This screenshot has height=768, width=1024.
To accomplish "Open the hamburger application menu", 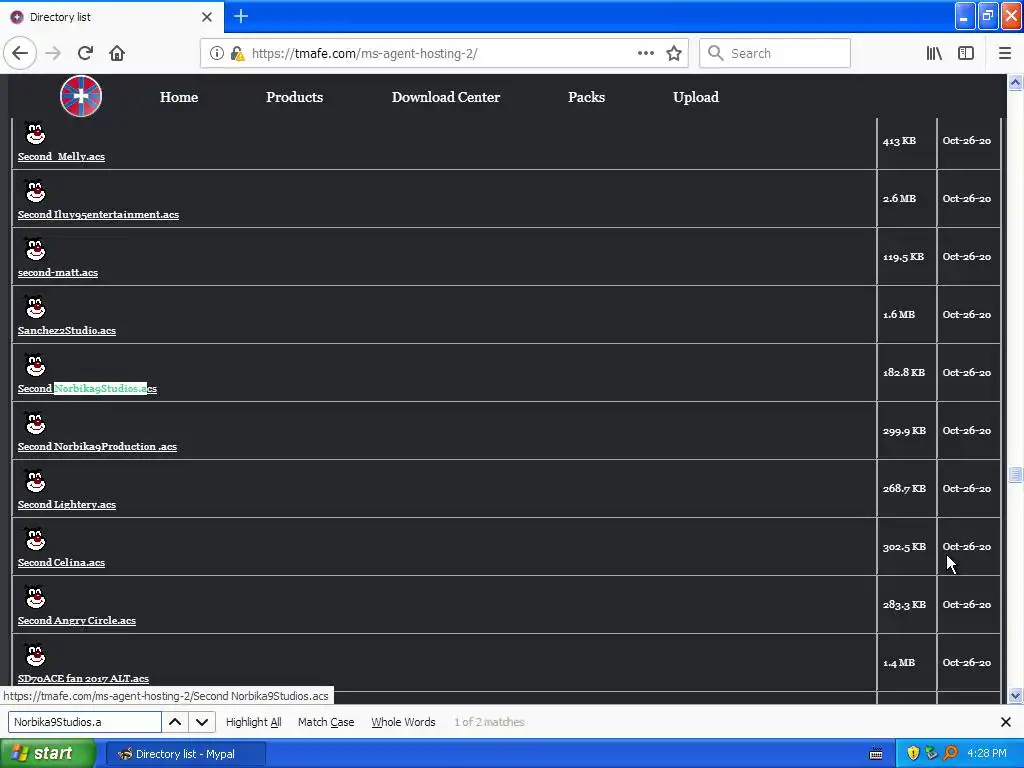I will point(1005,53).
